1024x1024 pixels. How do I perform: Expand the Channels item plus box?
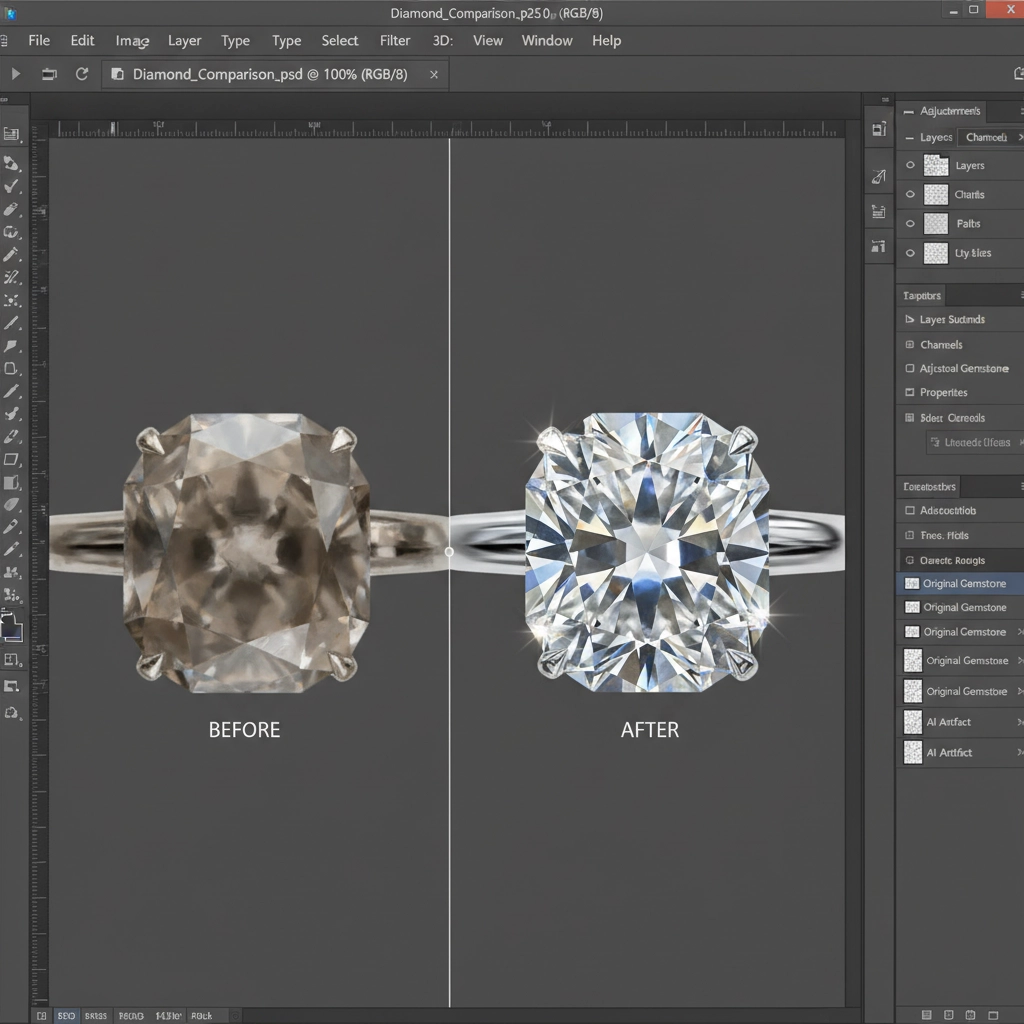pos(909,344)
